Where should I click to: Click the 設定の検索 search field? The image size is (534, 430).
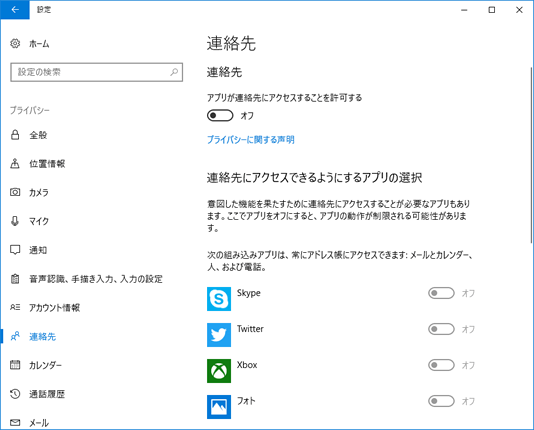click(x=97, y=72)
